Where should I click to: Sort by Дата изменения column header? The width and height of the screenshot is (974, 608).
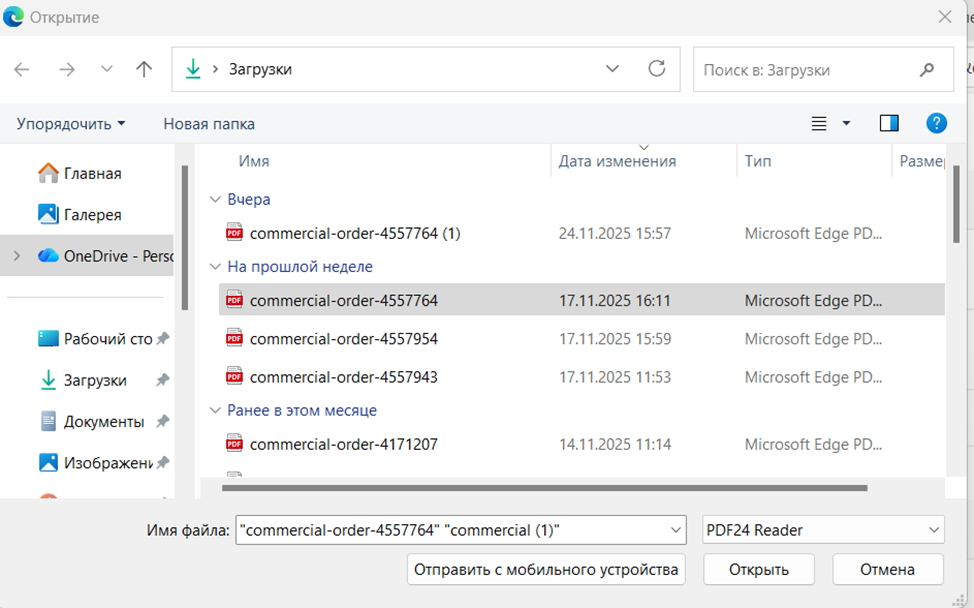point(617,161)
